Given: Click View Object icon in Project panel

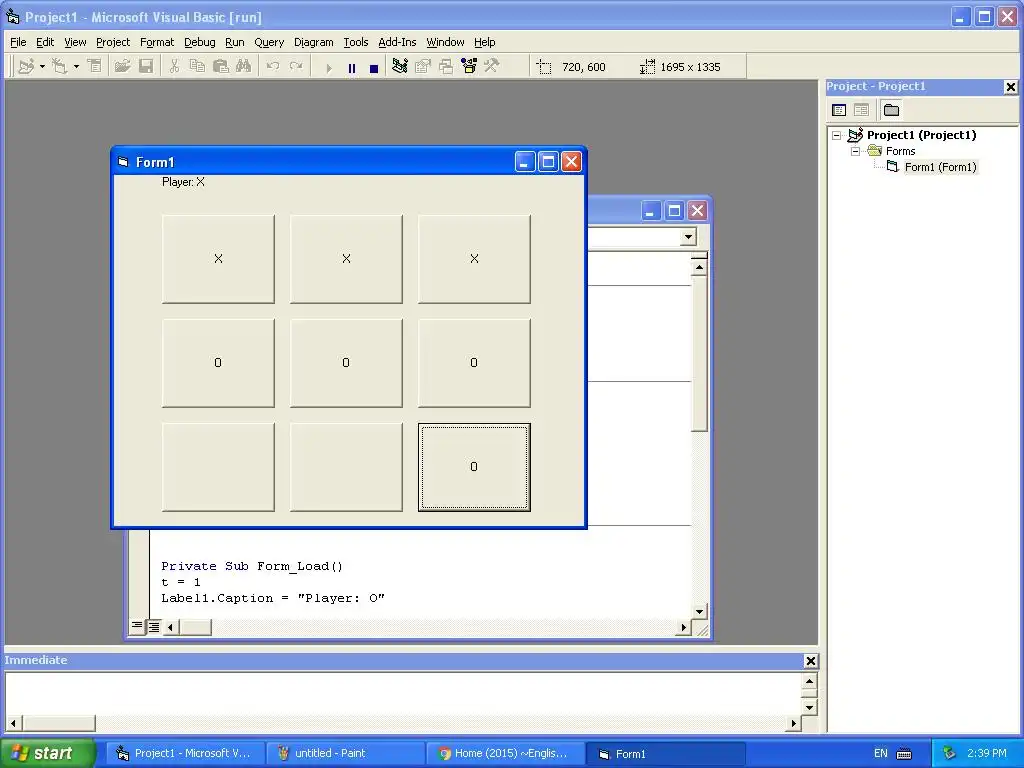Looking at the screenshot, I should click(x=861, y=110).
